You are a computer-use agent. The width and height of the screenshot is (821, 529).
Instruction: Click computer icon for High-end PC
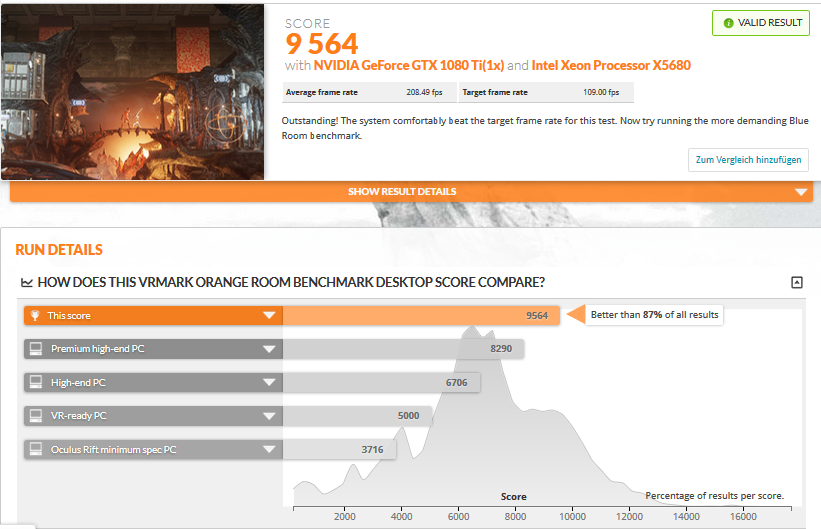coord(36,382)
